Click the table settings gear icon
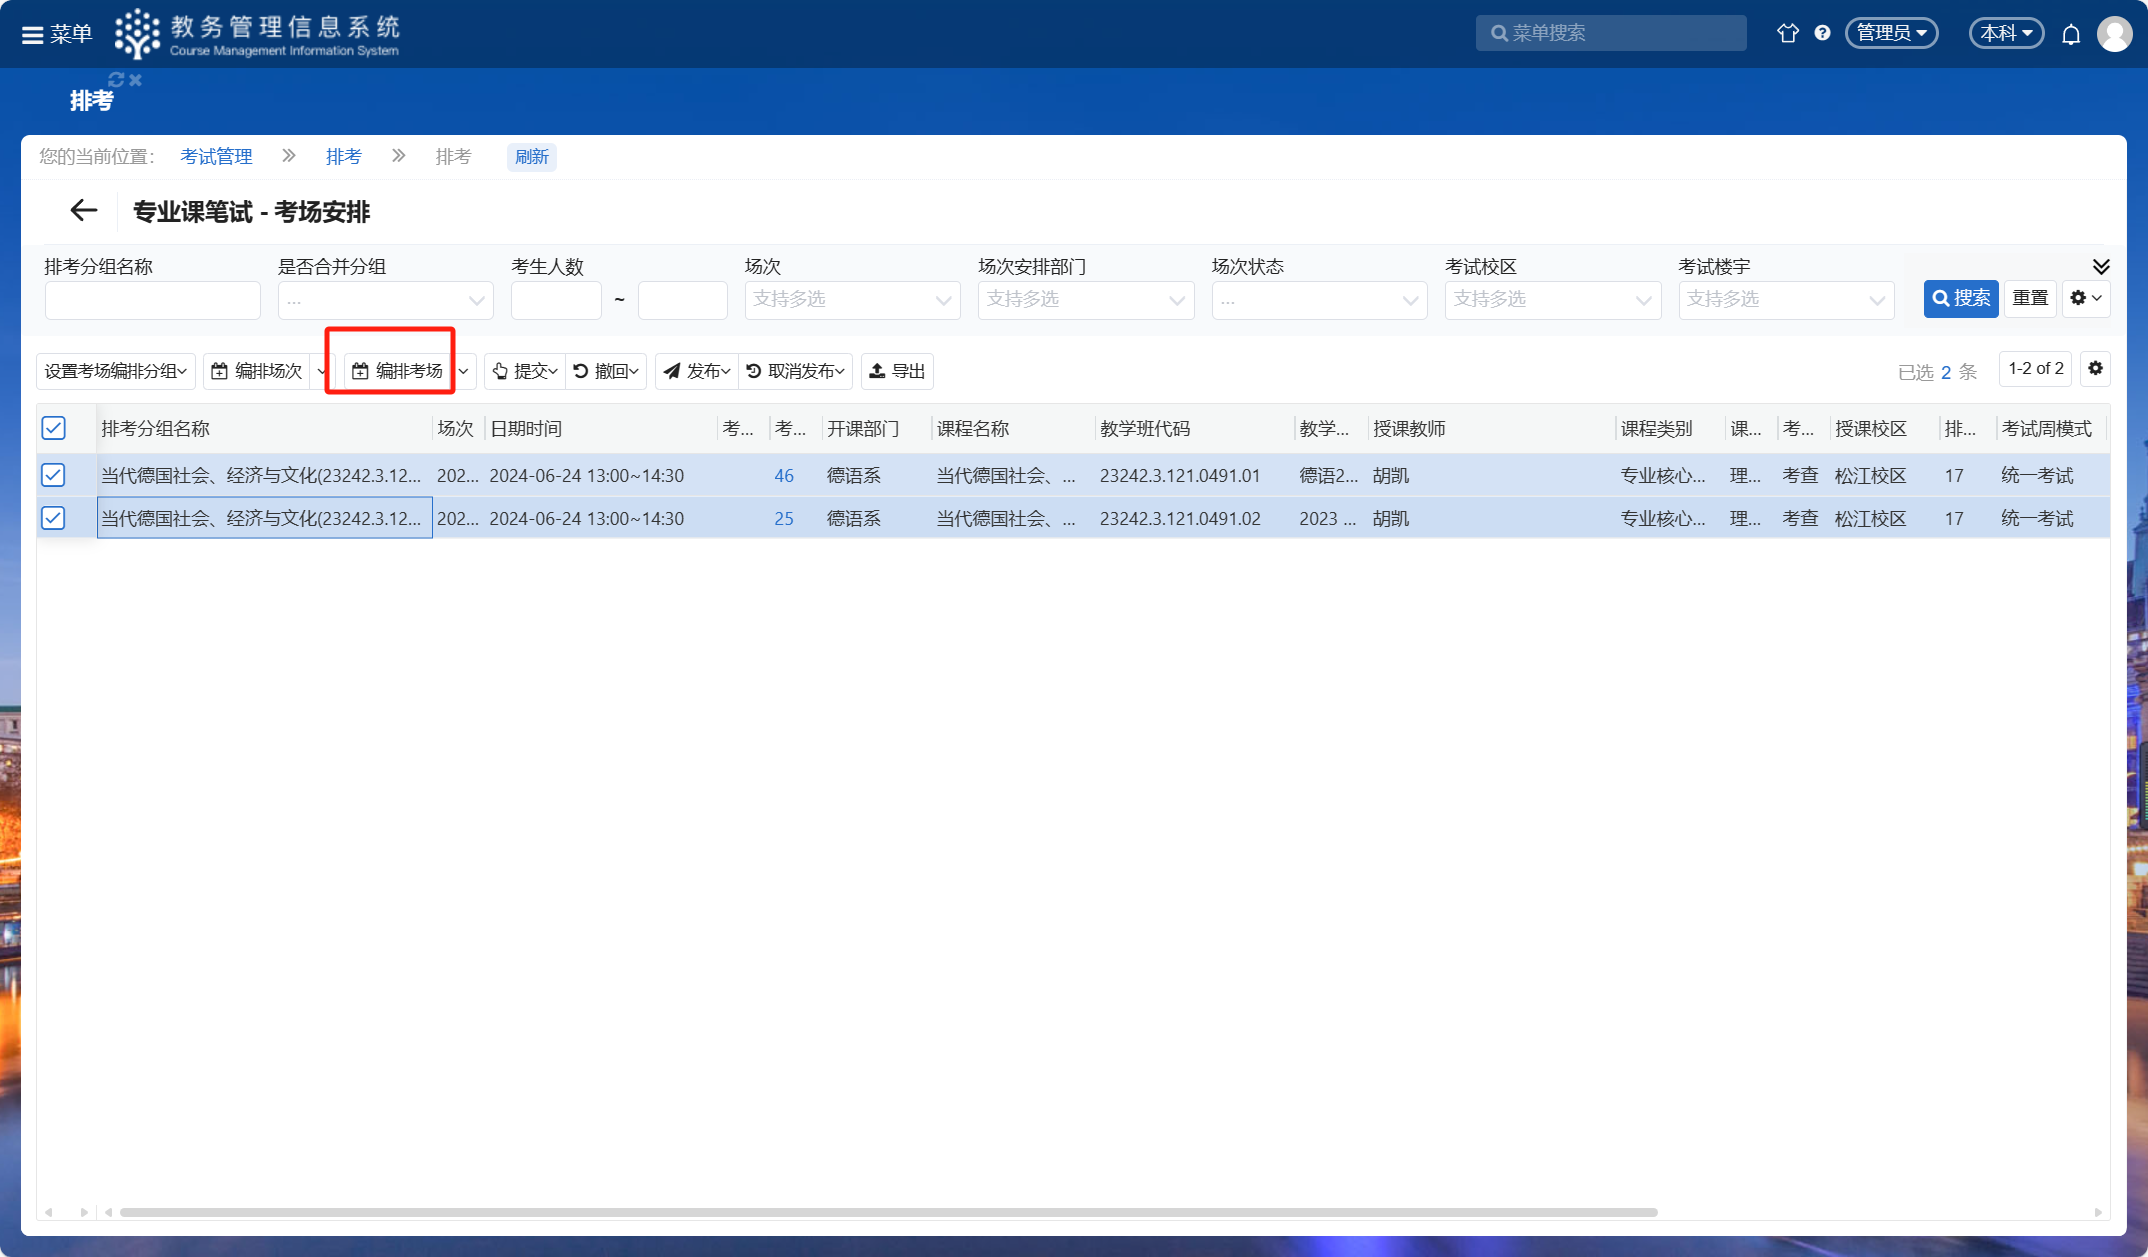2148x1257 pixels. pos(2095,369)
